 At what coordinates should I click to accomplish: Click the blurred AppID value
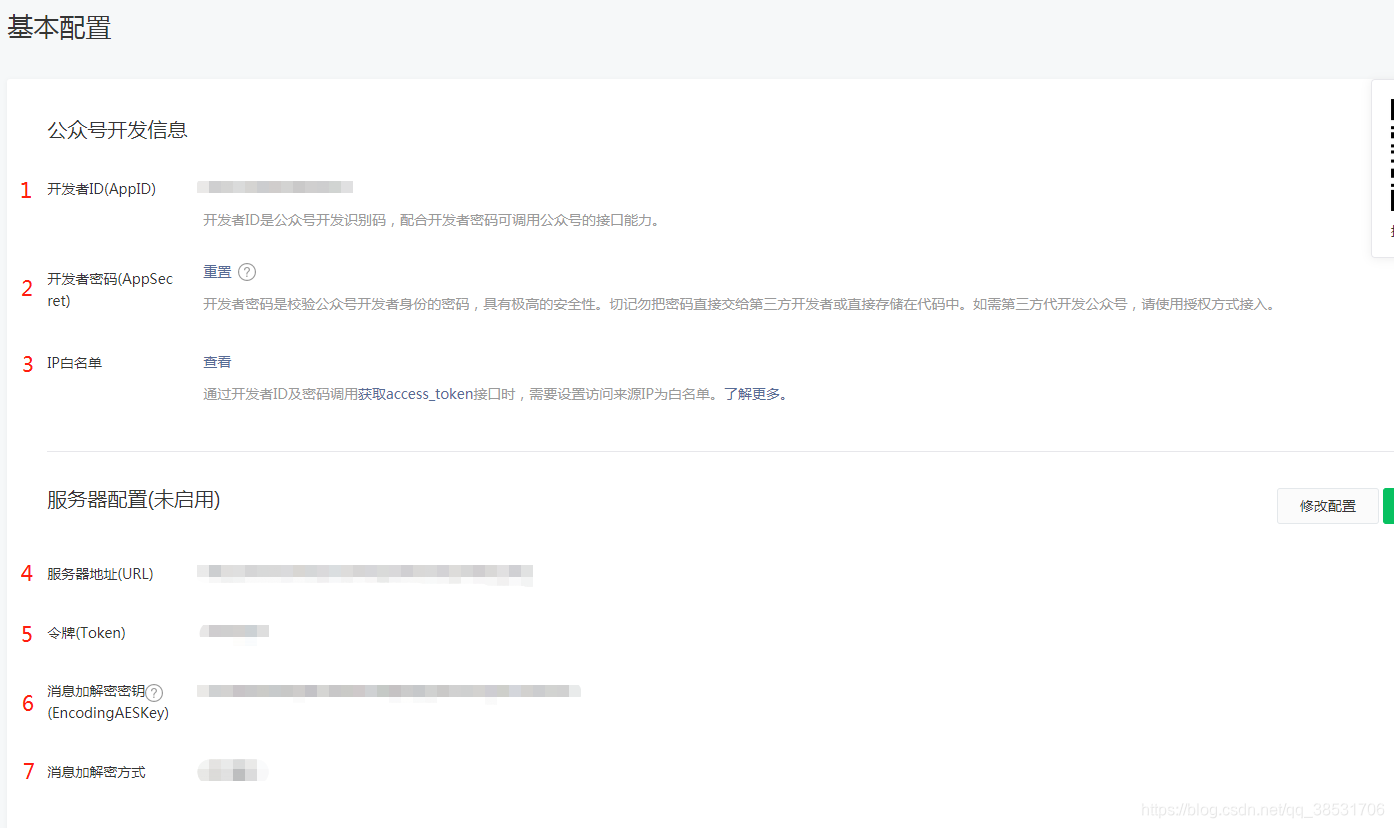(275, 187)
